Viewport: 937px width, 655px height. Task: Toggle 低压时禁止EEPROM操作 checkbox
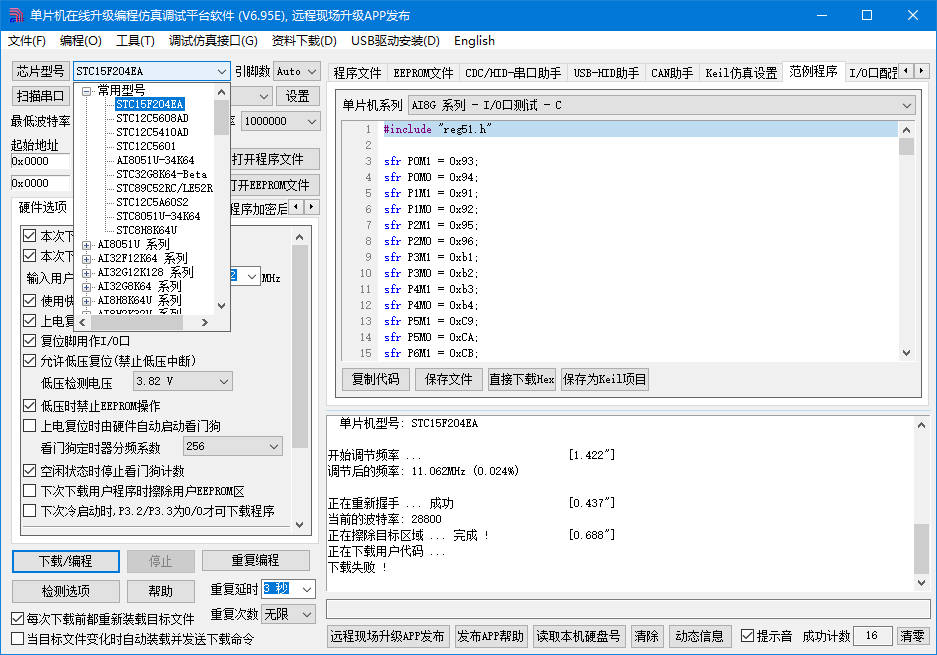click(x=29, y=406)
